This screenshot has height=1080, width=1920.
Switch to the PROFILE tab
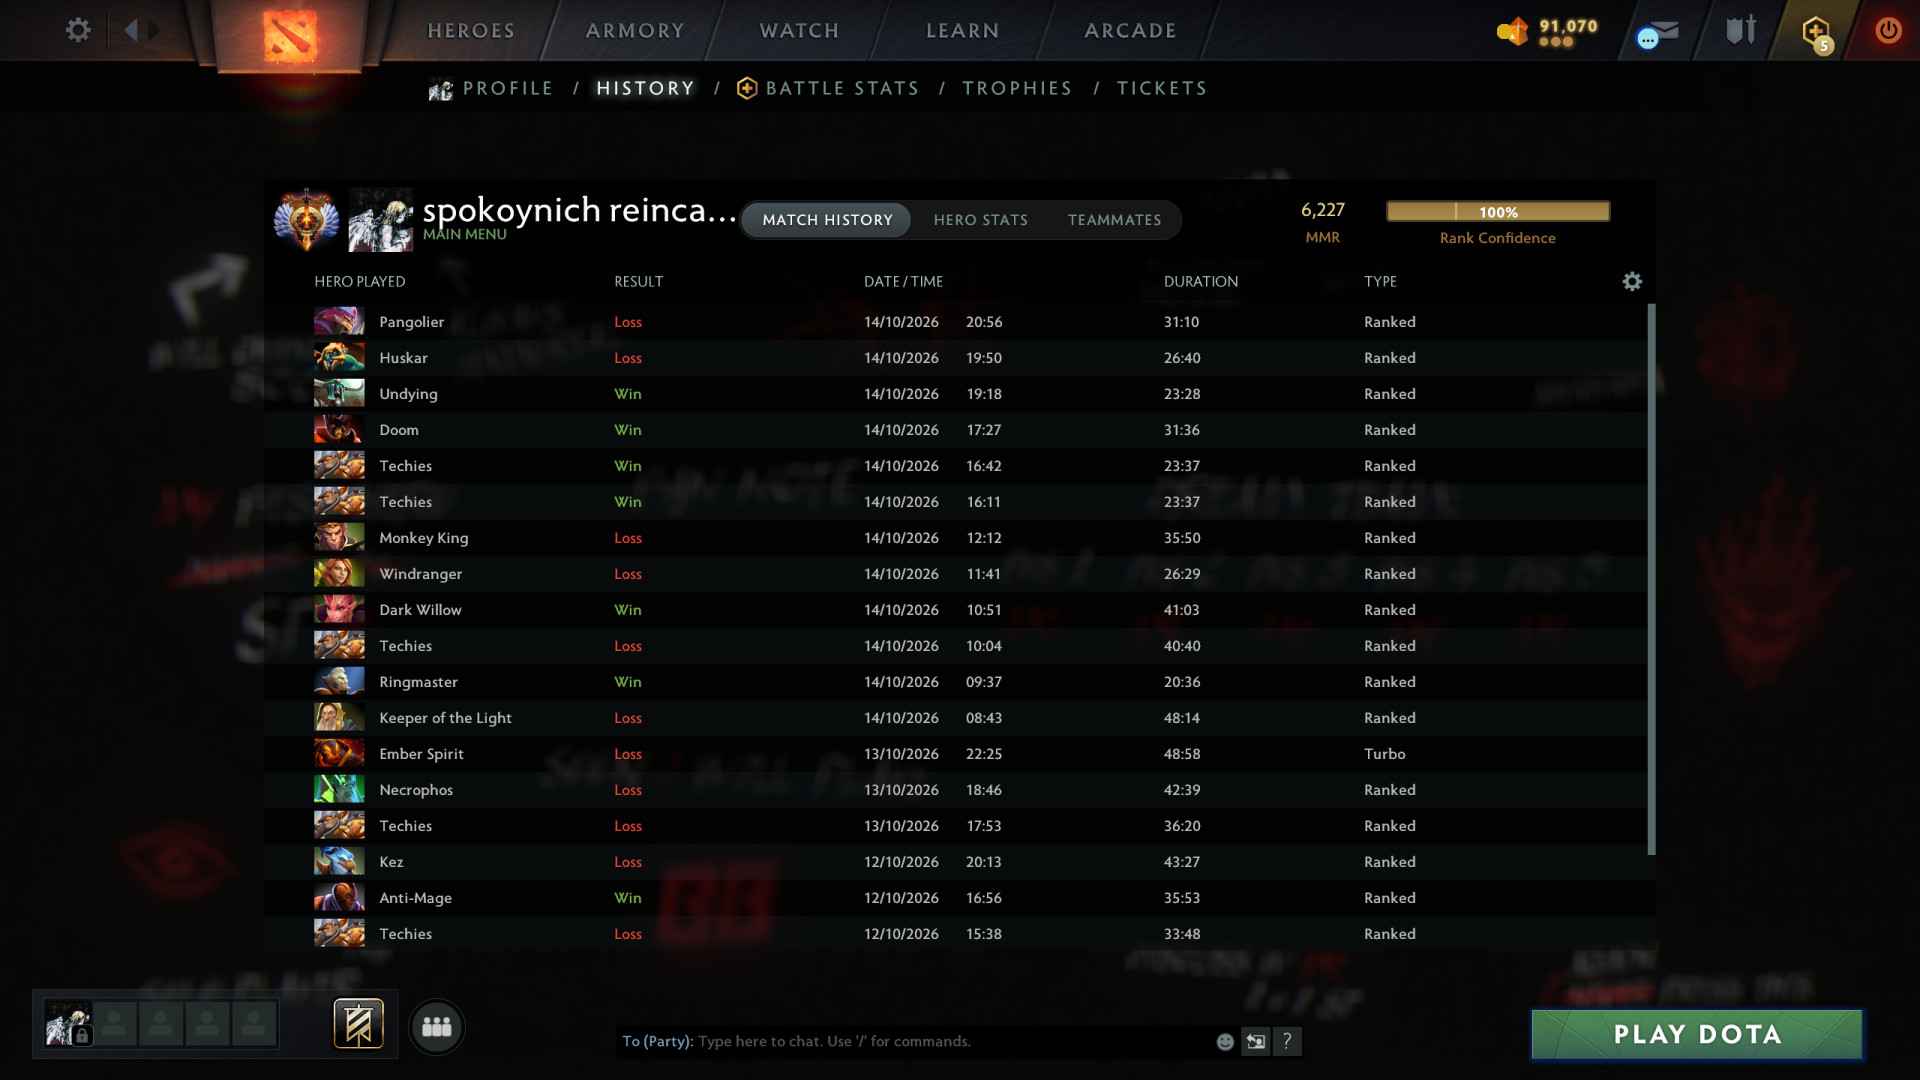pos(491,89)
